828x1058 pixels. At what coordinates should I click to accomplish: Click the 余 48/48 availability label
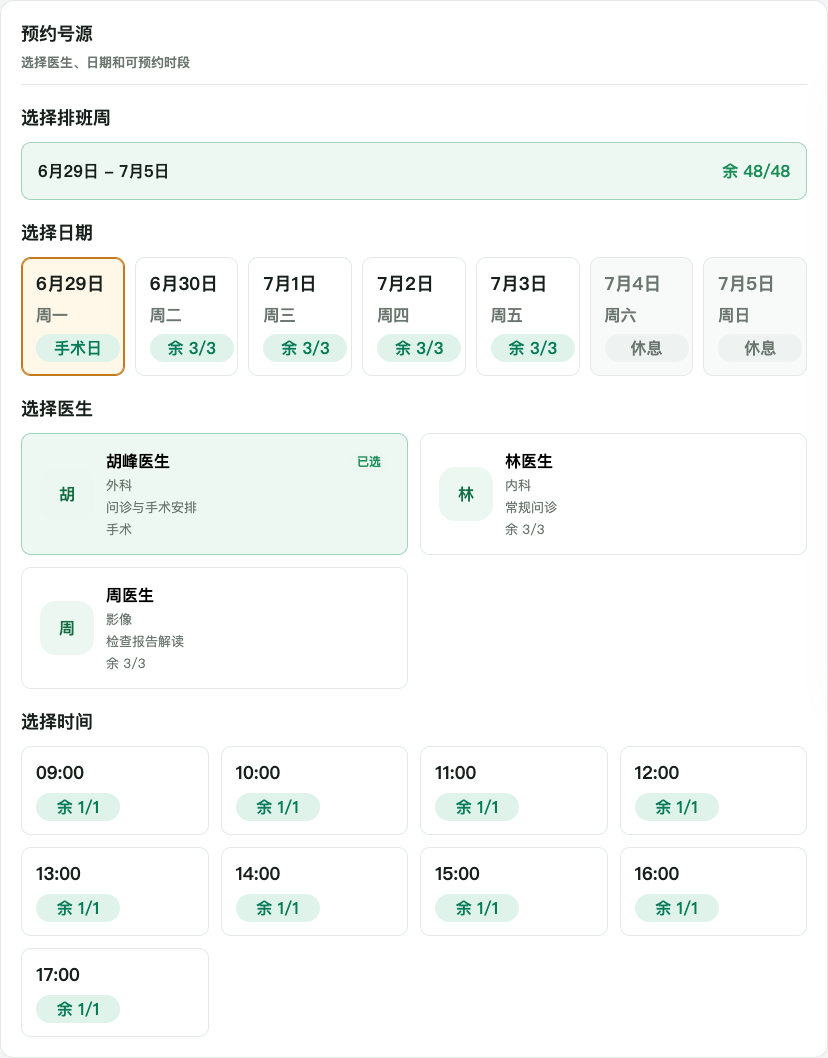click(x=756, y=171)
